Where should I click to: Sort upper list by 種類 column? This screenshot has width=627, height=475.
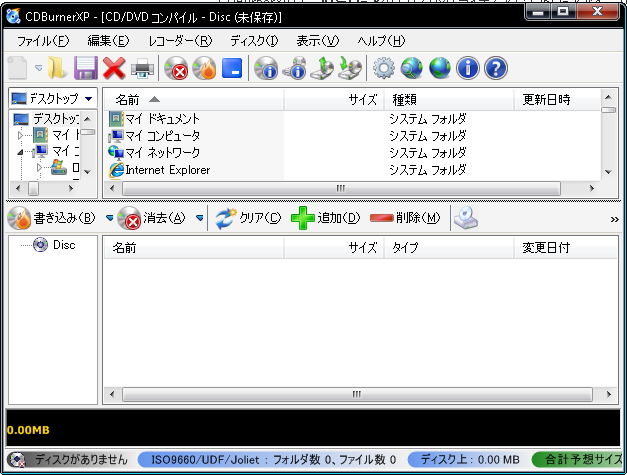[x=449, y=99]
